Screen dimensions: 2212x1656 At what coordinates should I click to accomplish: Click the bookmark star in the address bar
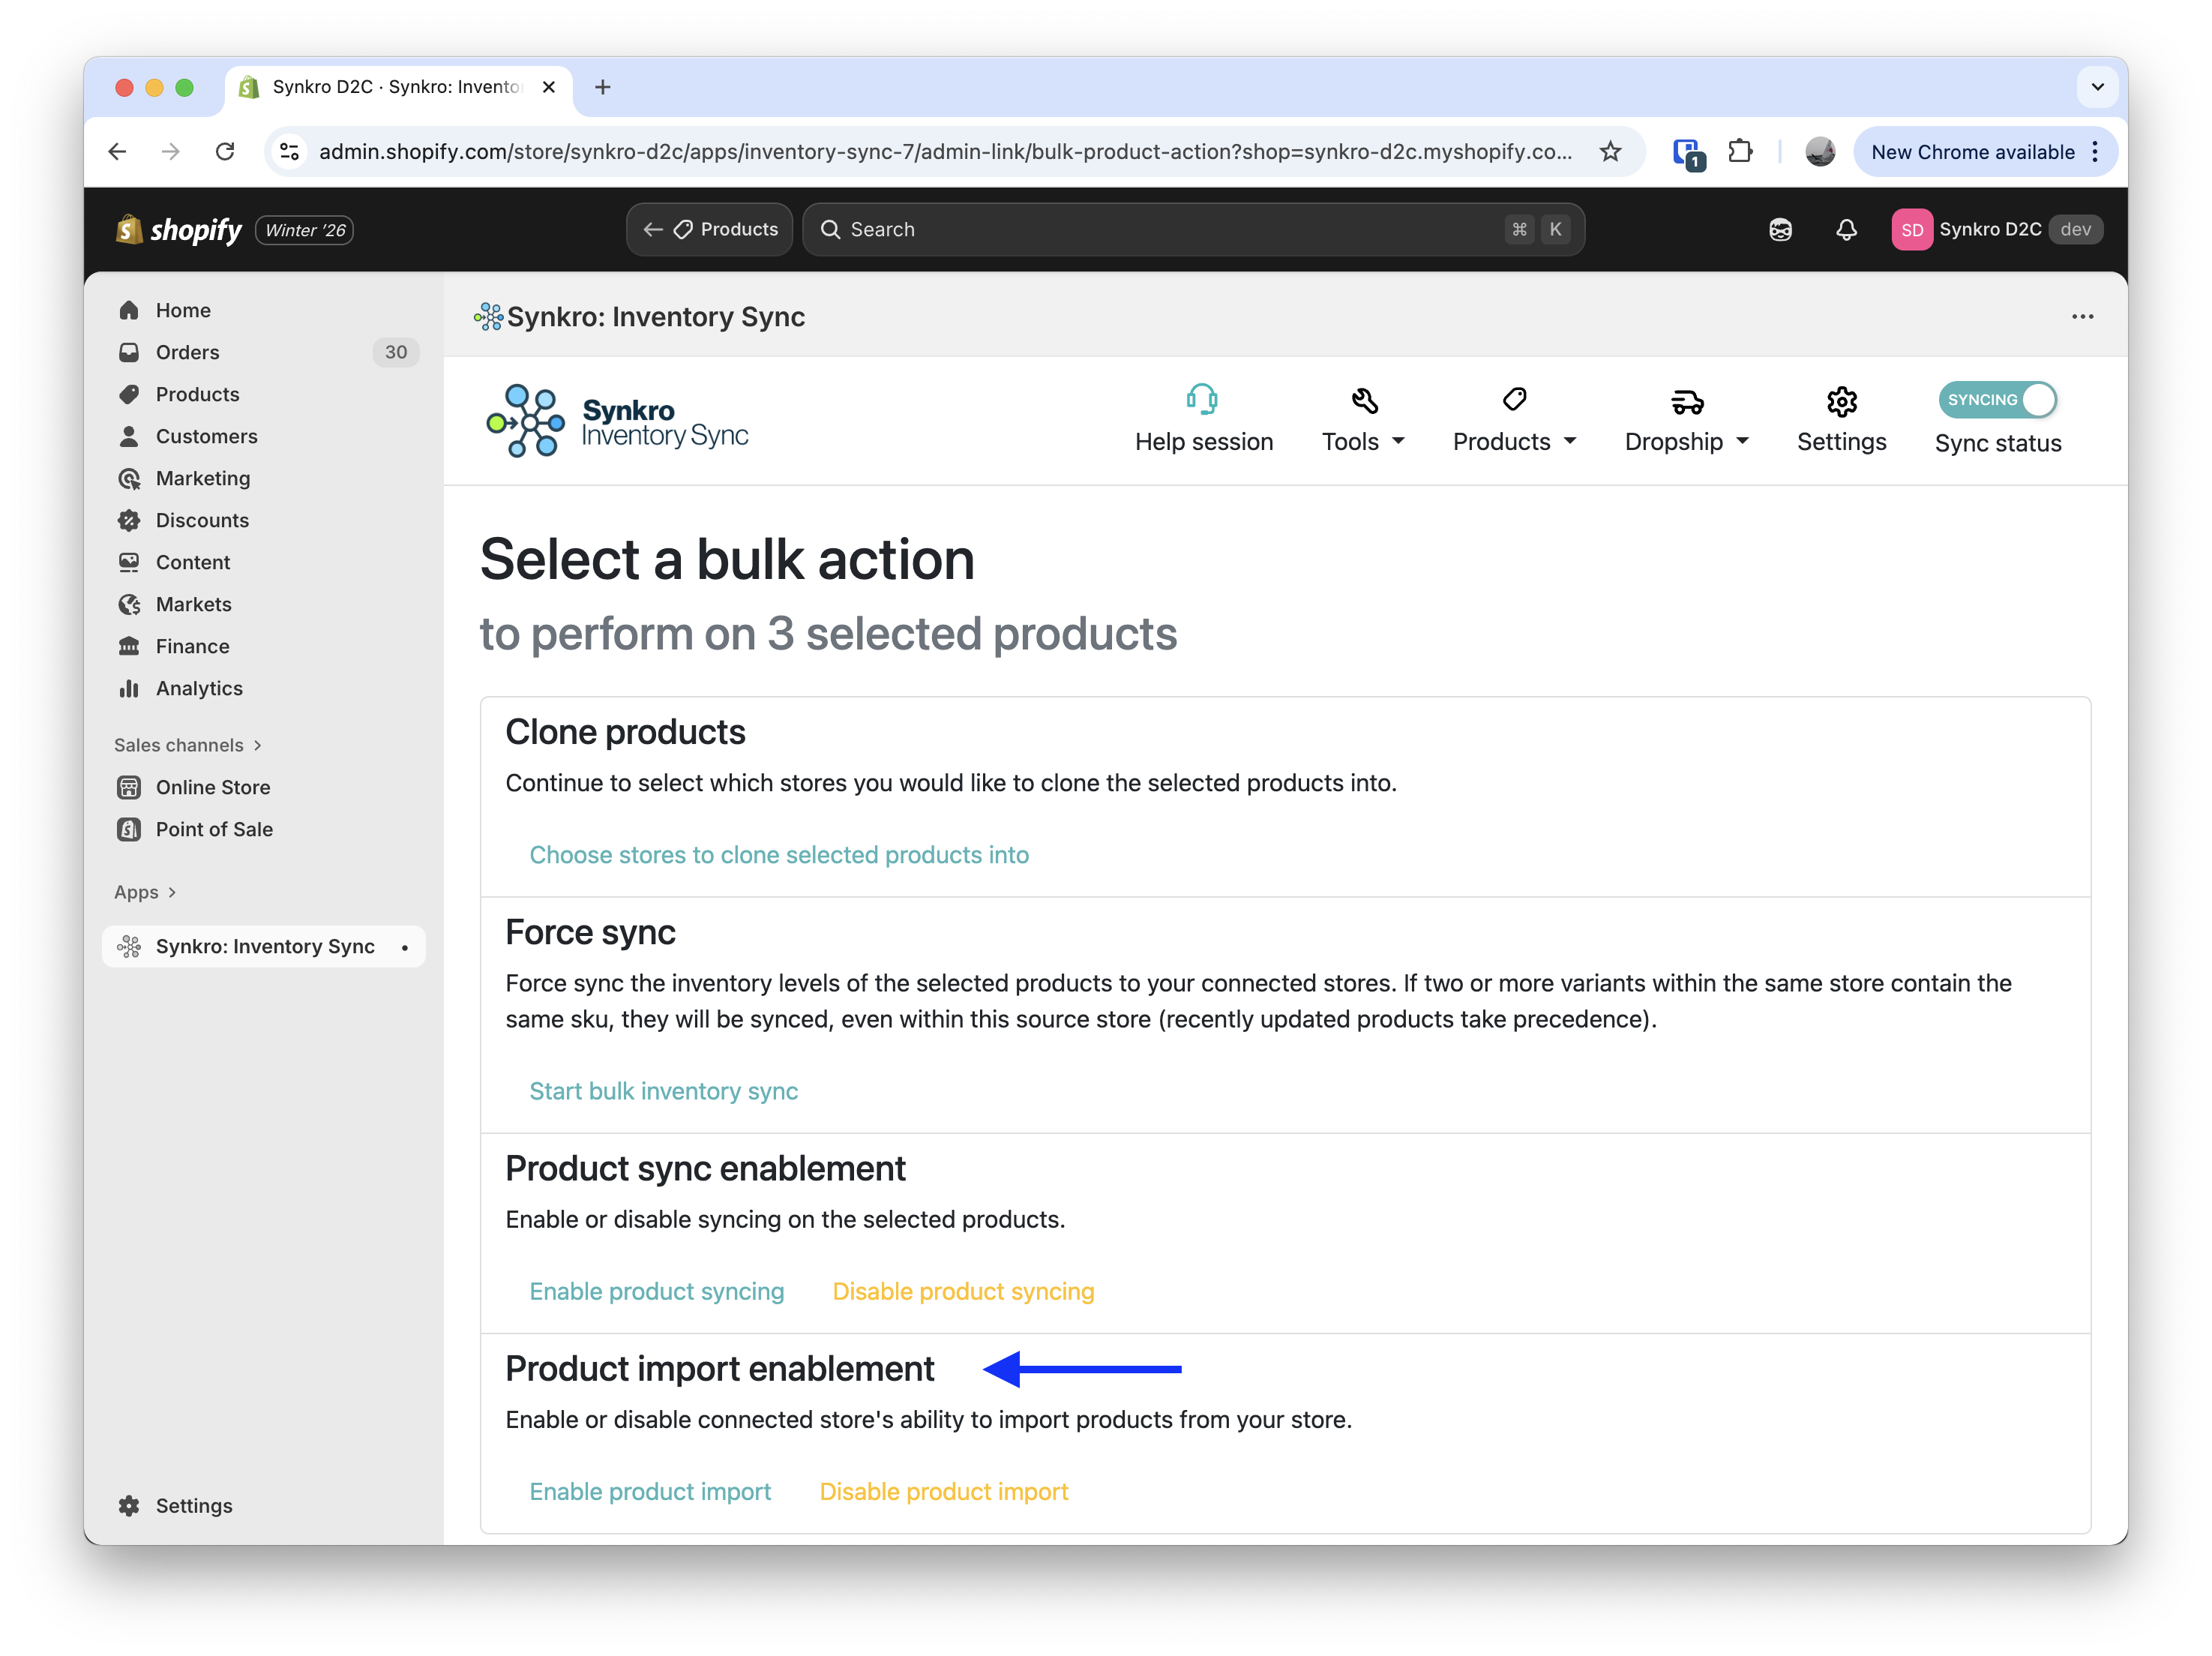coord(1611,152)
